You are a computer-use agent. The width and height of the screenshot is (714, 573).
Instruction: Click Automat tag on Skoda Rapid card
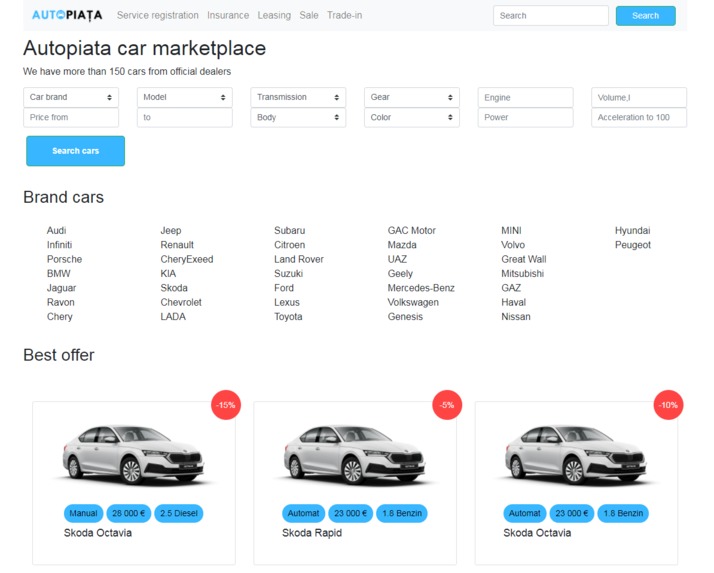tap(303, 513)
